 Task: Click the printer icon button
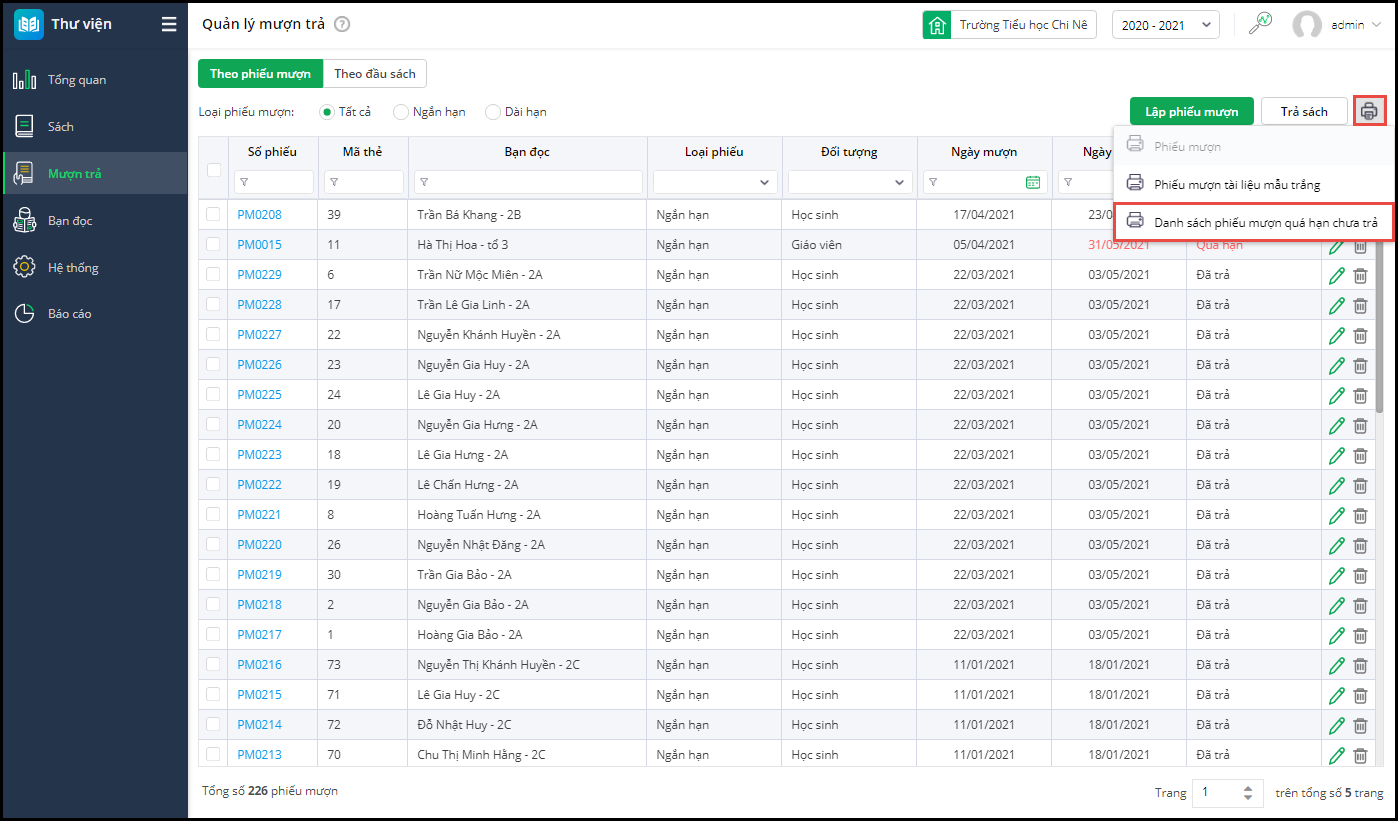click(1369, 111)
